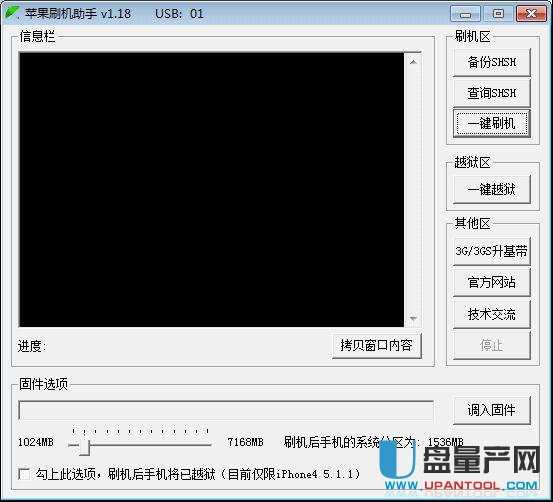Image resolution: width=553 pixels, height=502 pixels.
Task: Click the firmware path input field
Action: point(226,410)
